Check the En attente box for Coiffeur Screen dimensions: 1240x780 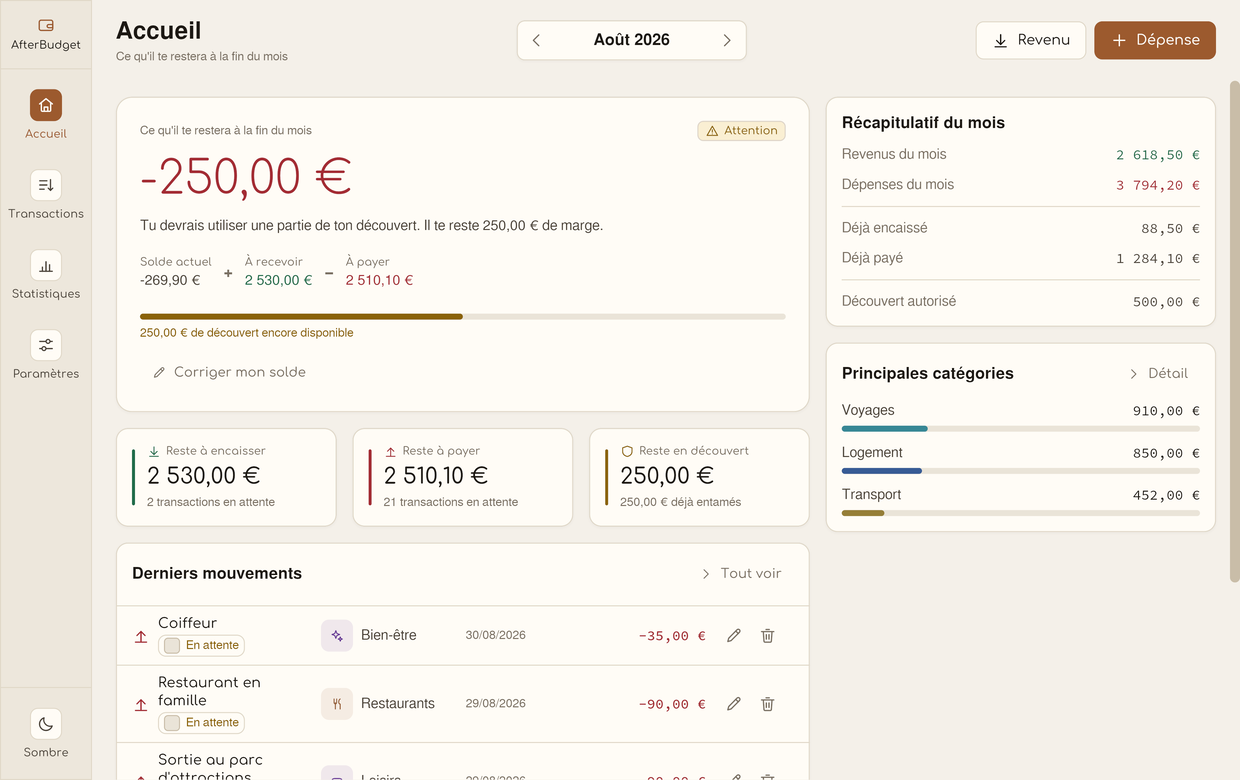172,645
